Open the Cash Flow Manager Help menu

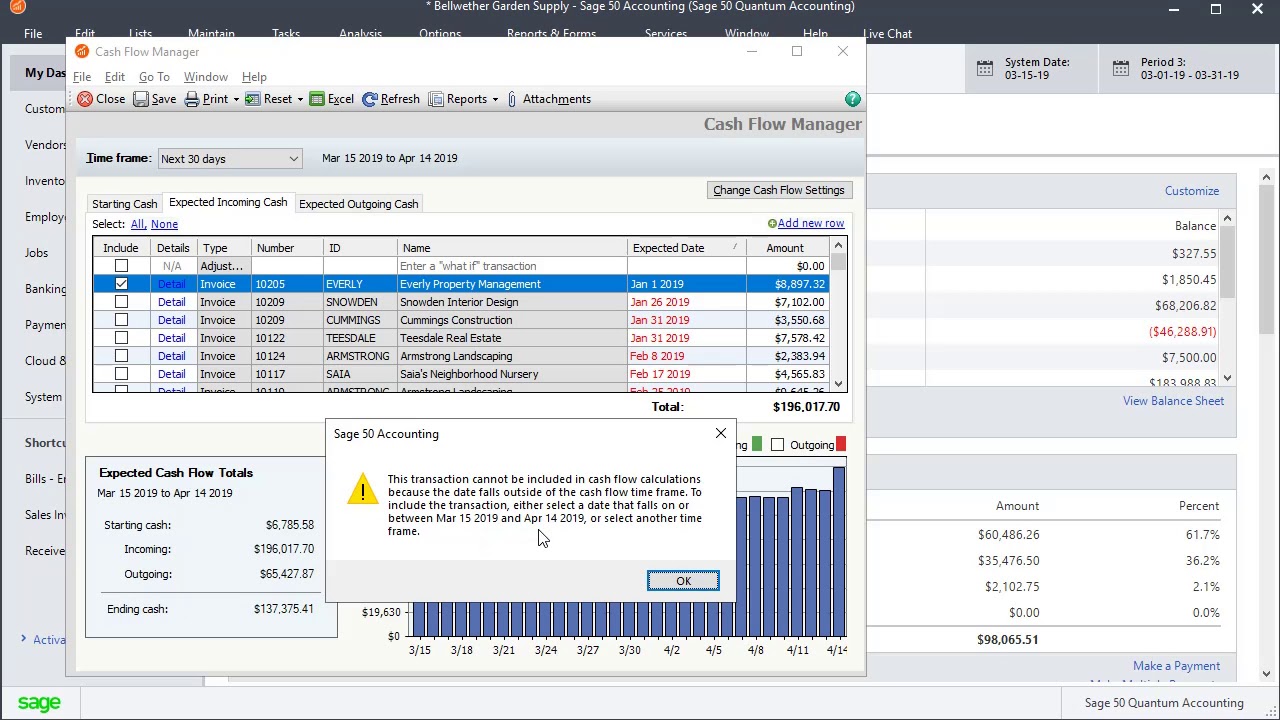(x=254, y=77)
